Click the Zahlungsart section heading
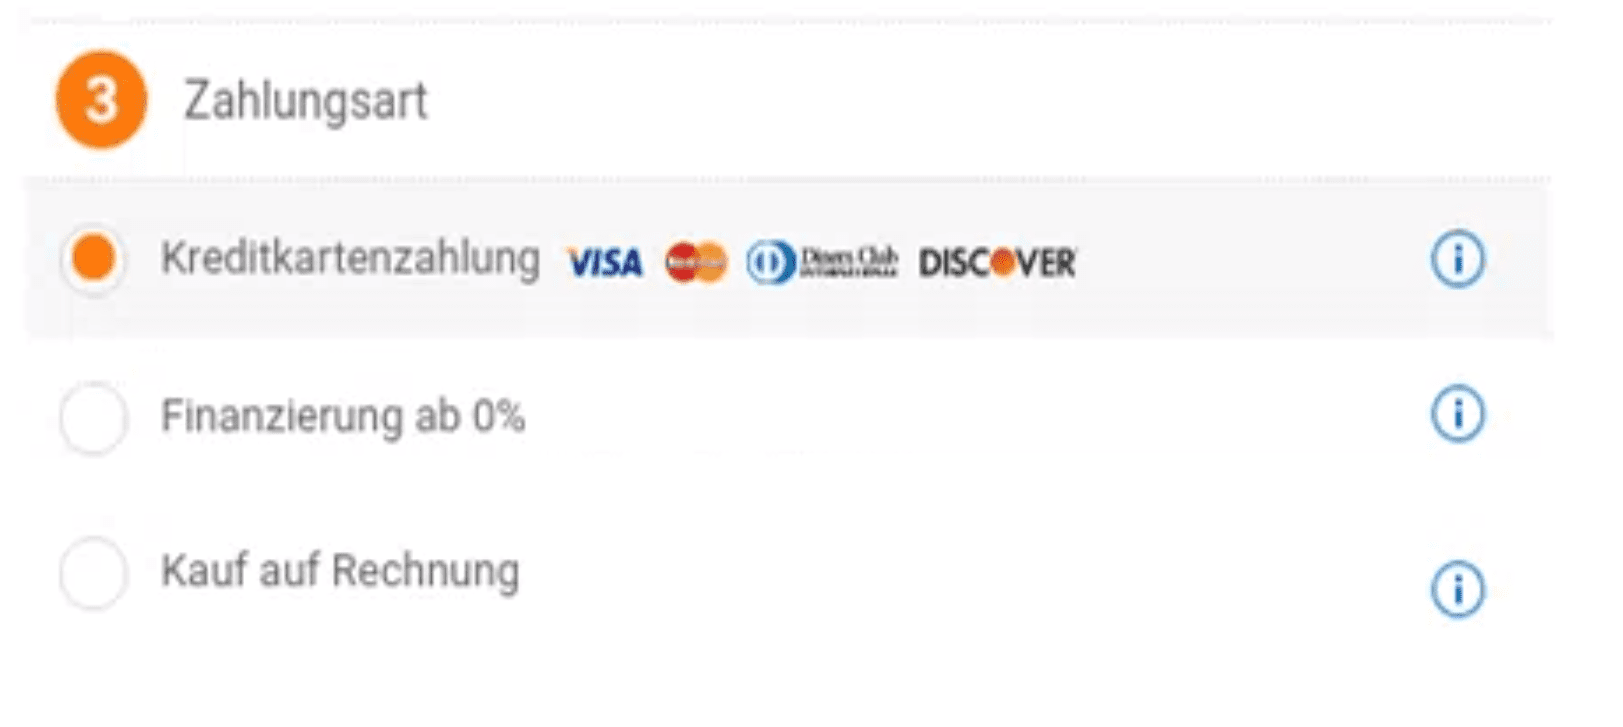The width and height of the screenshot is (1623, 727). pyautogui.click(x=305, y=101)
